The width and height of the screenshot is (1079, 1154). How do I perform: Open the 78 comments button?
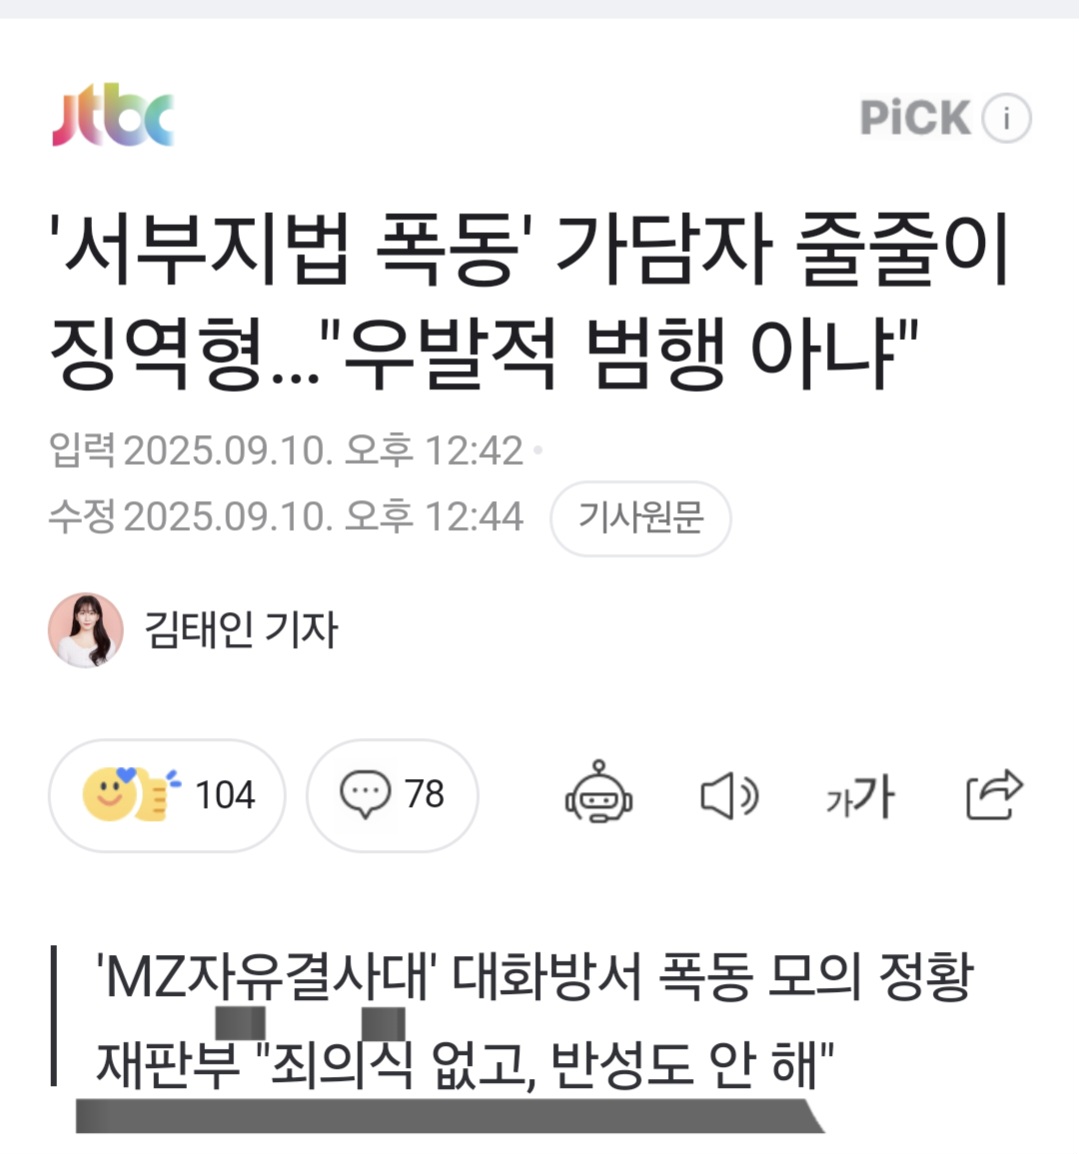point(392,795)
